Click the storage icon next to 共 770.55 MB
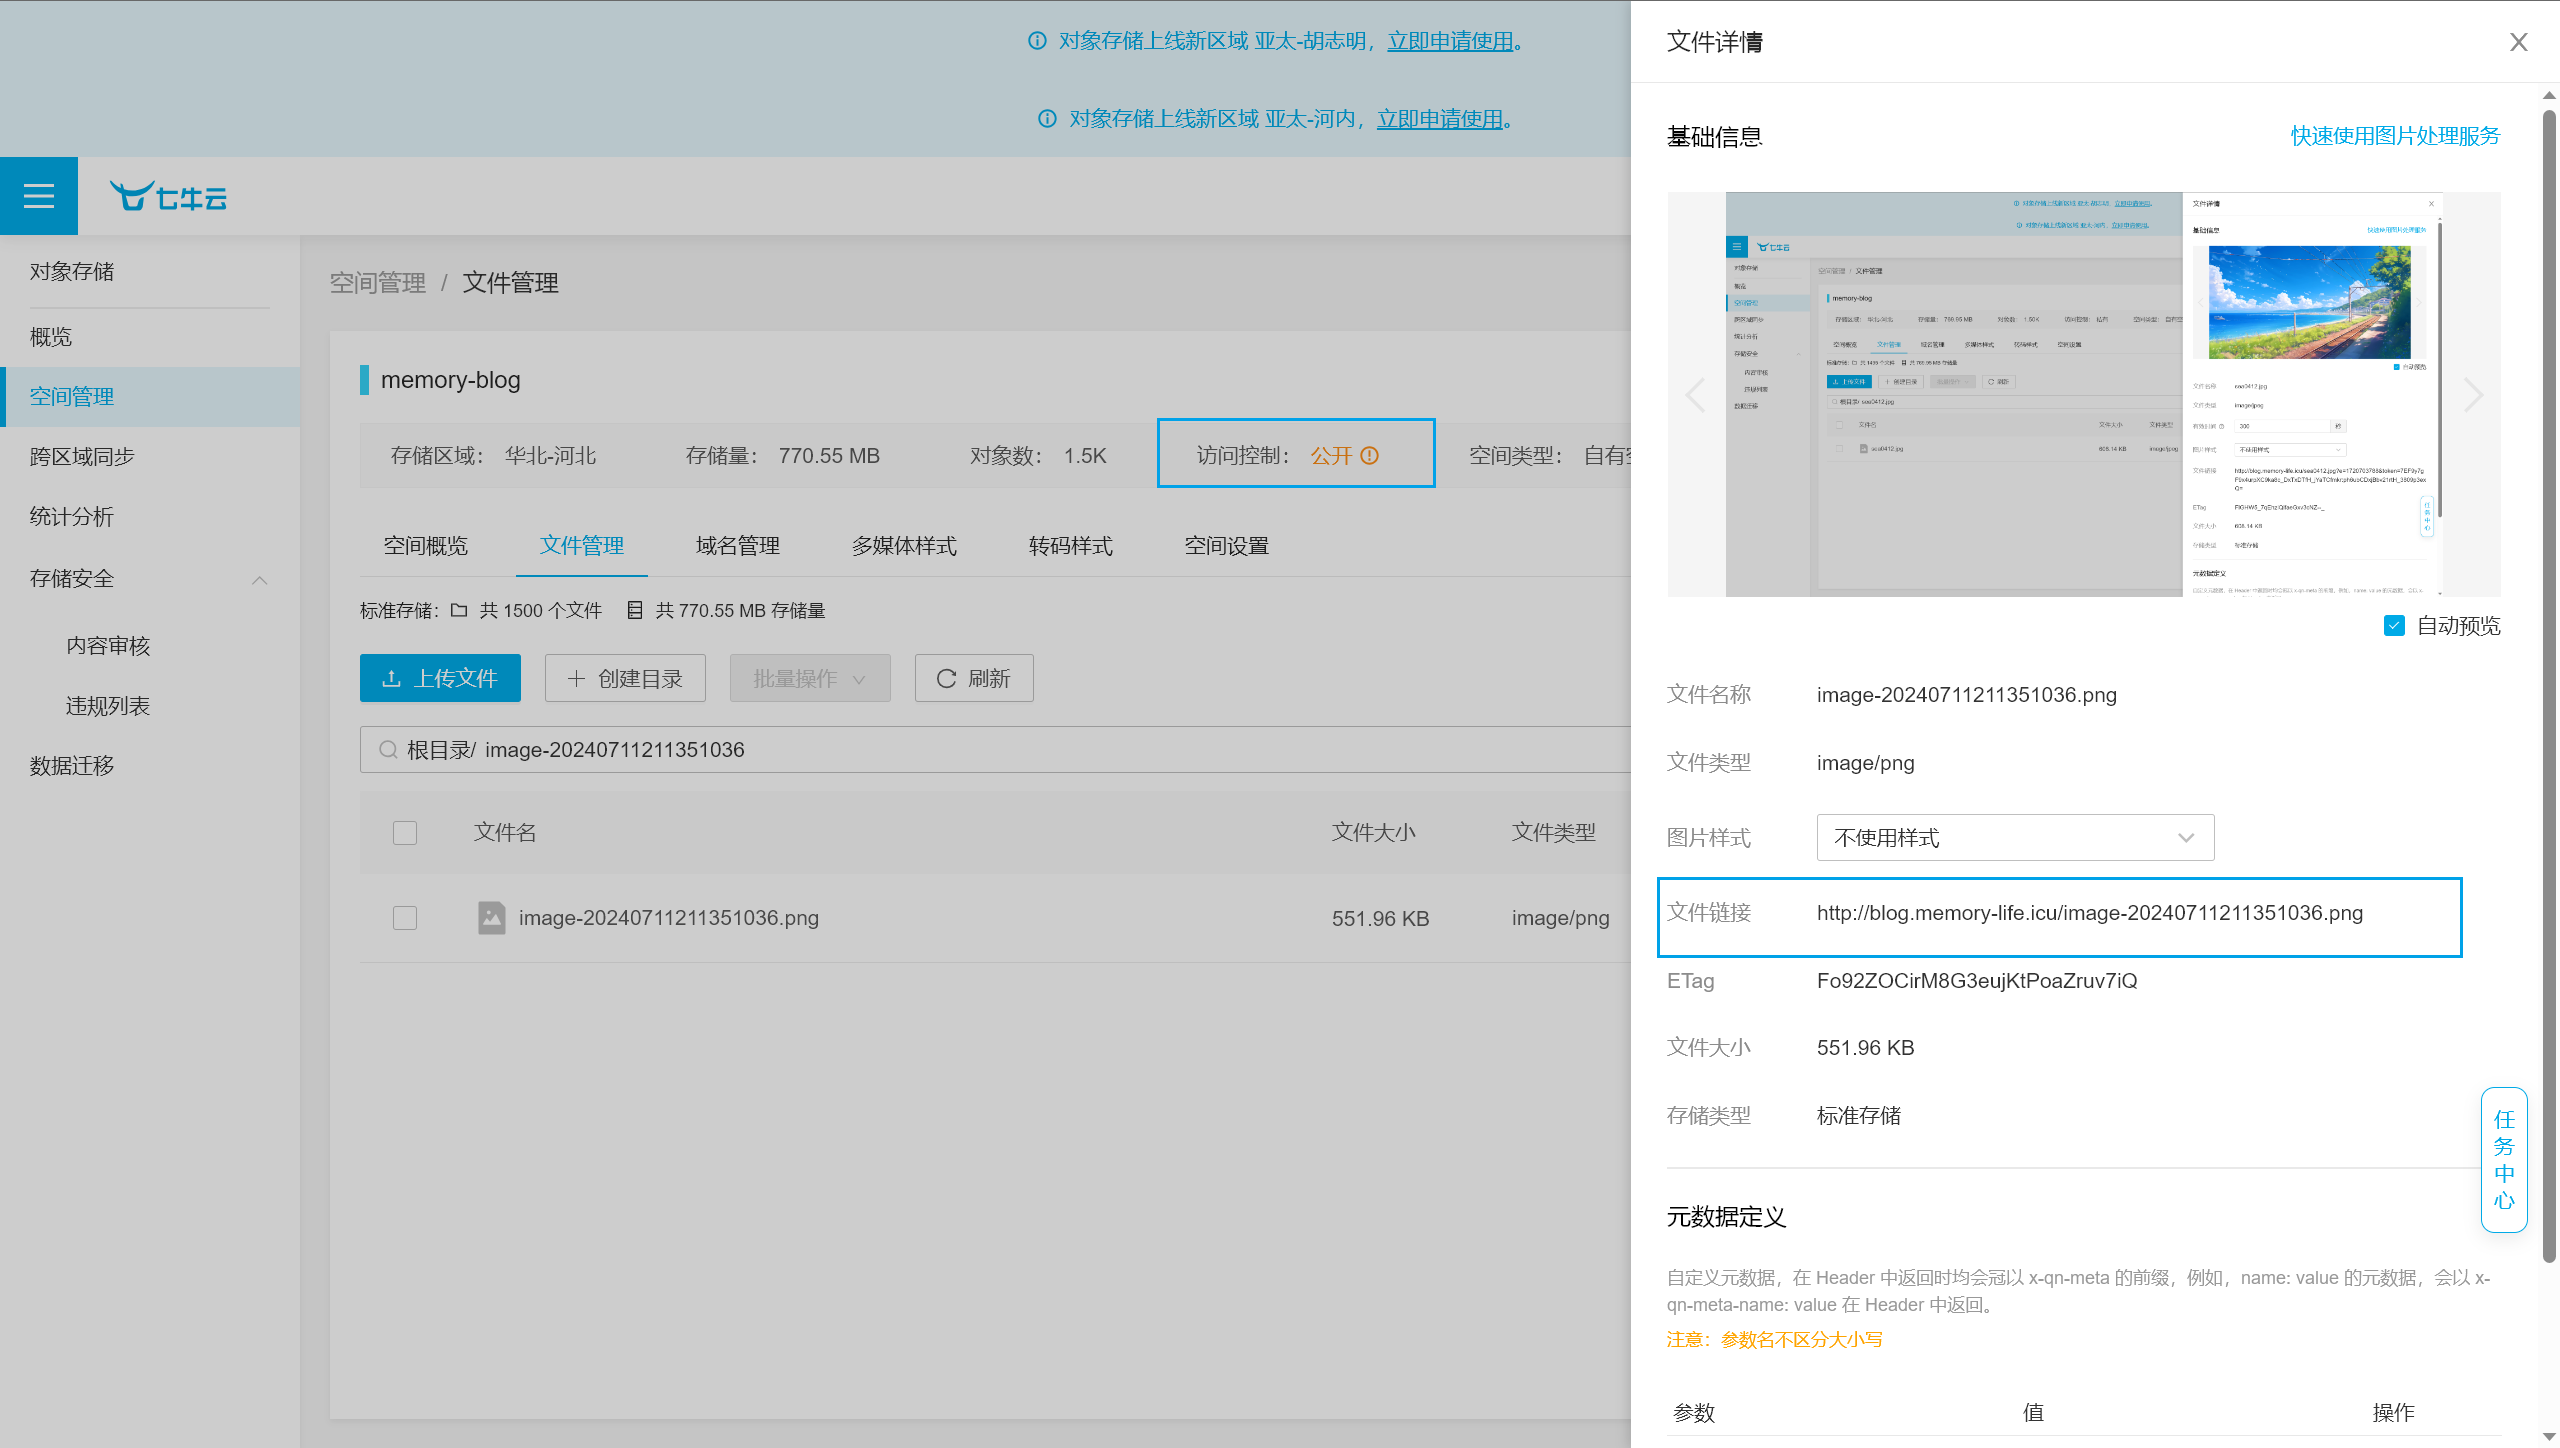 pos(634,610)
